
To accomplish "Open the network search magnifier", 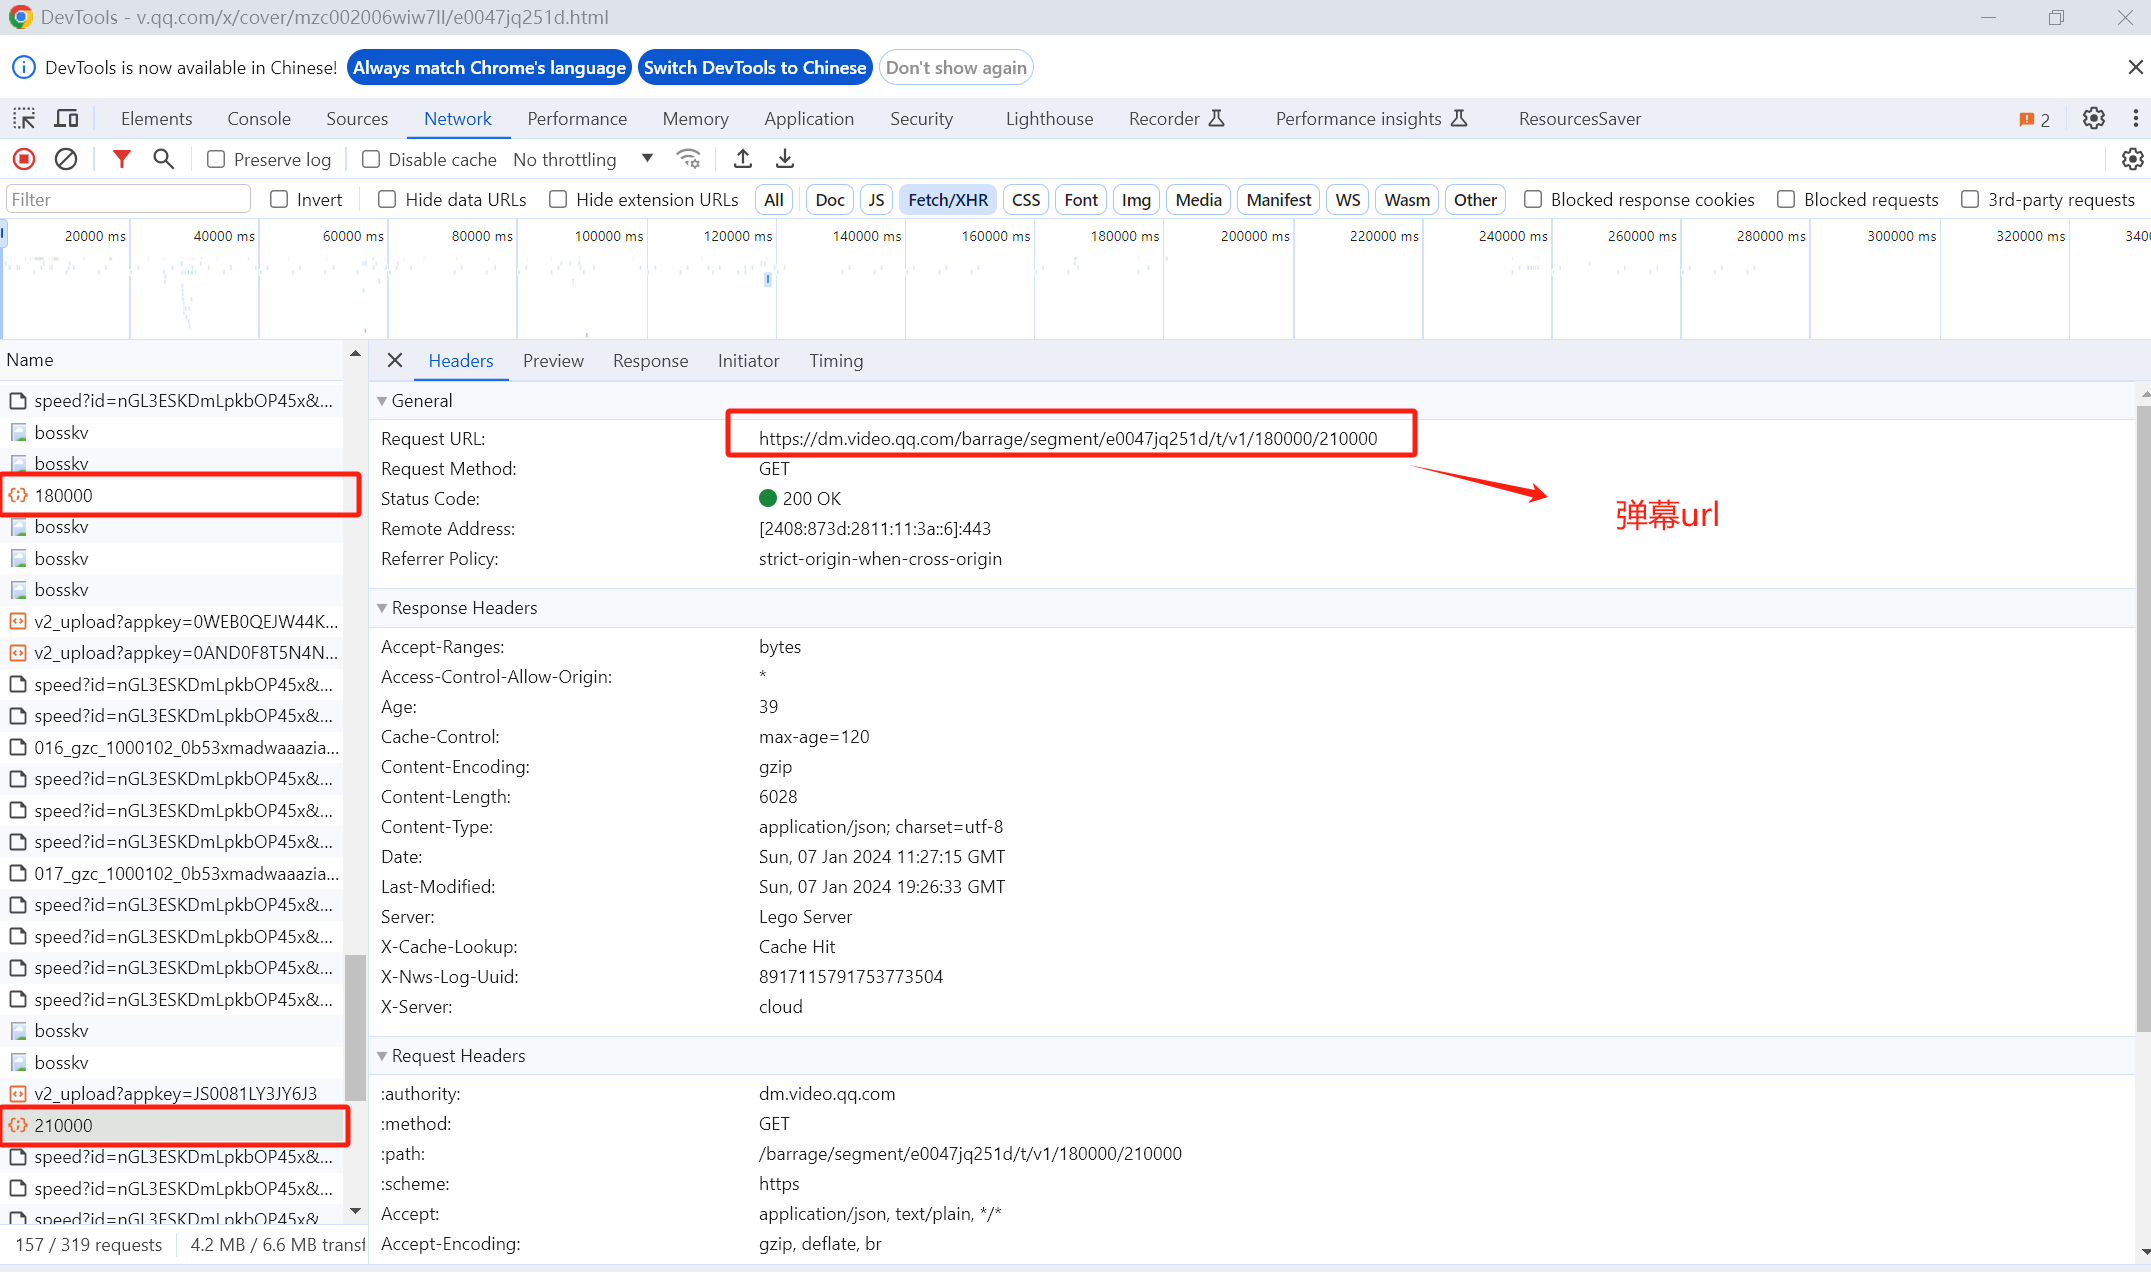I will pos(163,159).
